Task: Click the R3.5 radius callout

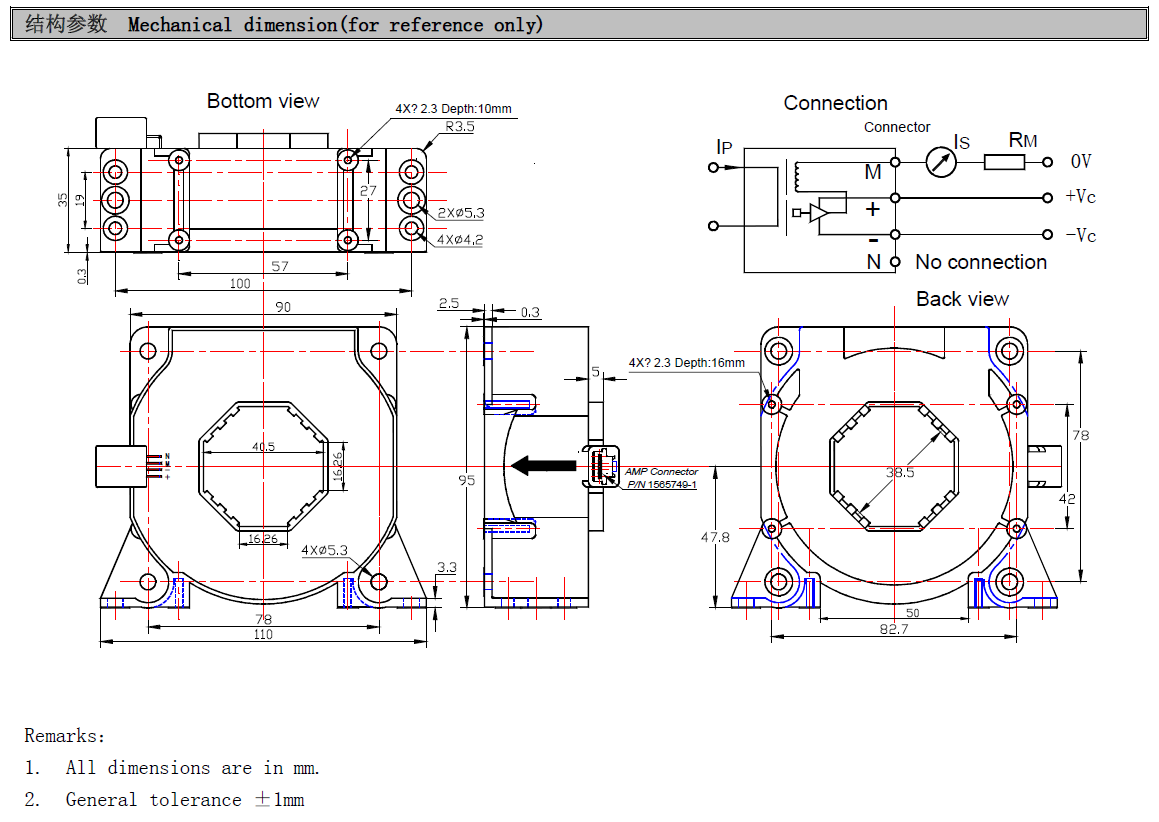Action: click(460, 127)
